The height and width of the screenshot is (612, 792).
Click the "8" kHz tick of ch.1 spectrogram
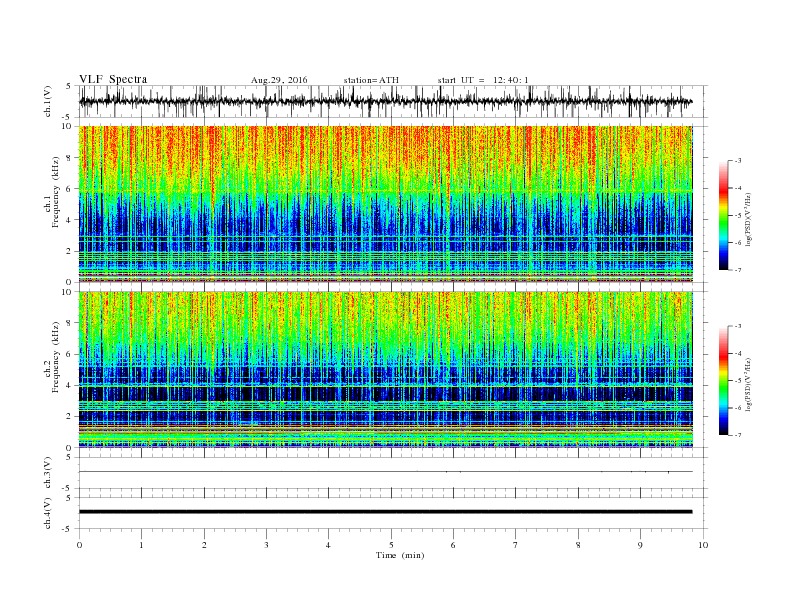[x=69, y=158]
